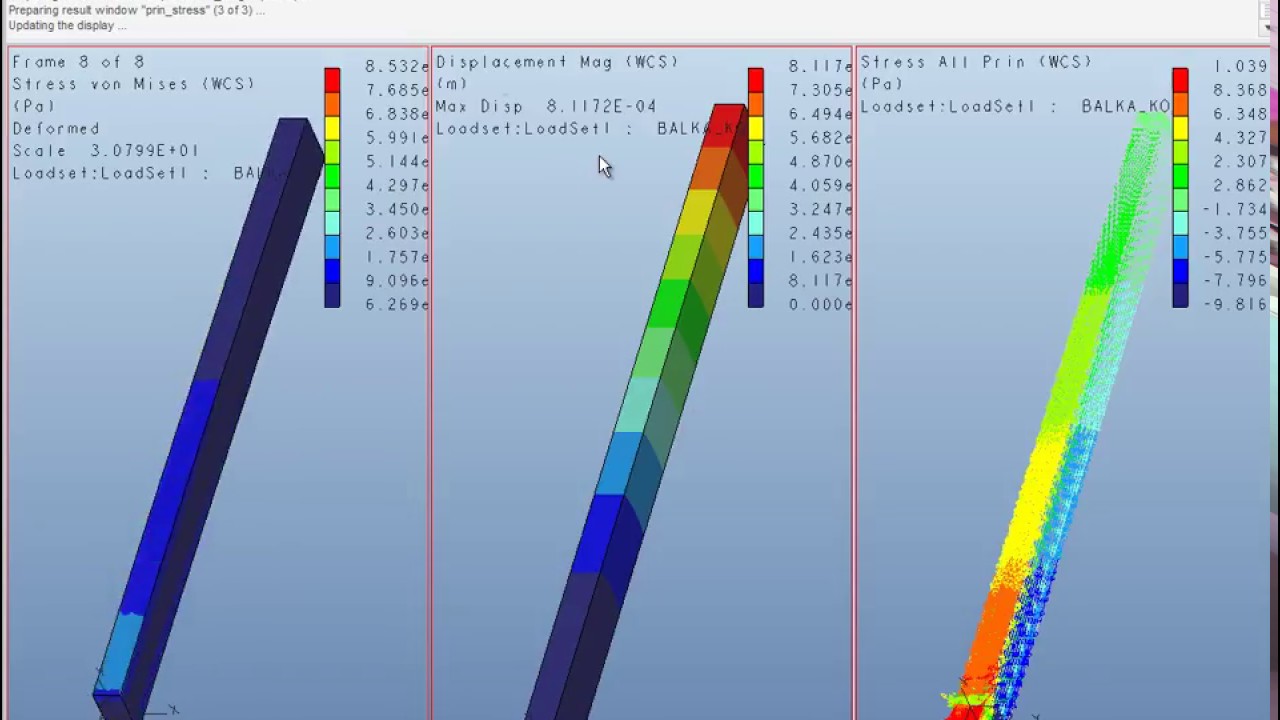The height and width of the screenshot is (720, 1280).
Task: Pick the cyan band of displacement legend
Action: point(756,224)
